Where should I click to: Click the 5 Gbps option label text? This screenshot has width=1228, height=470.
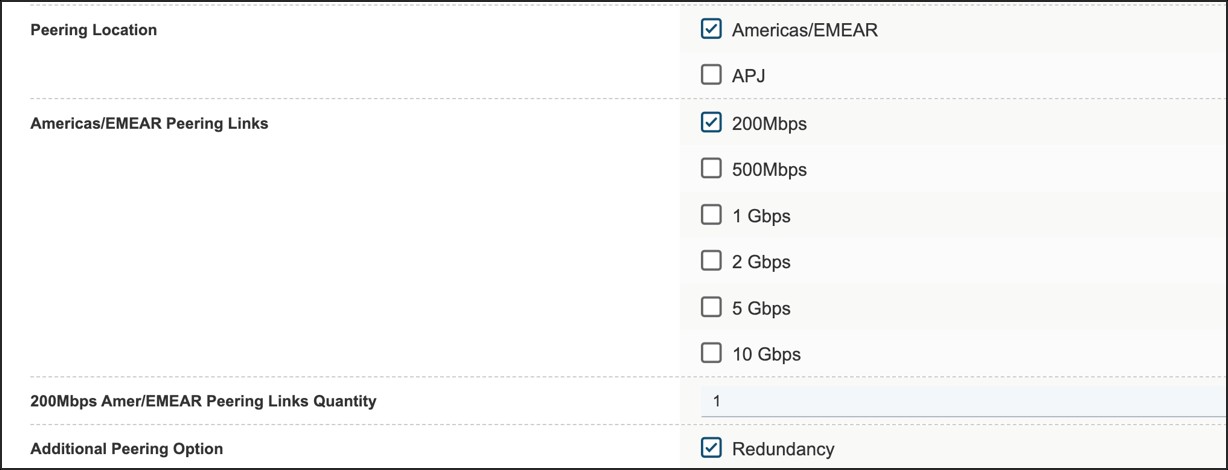[761, 308]
